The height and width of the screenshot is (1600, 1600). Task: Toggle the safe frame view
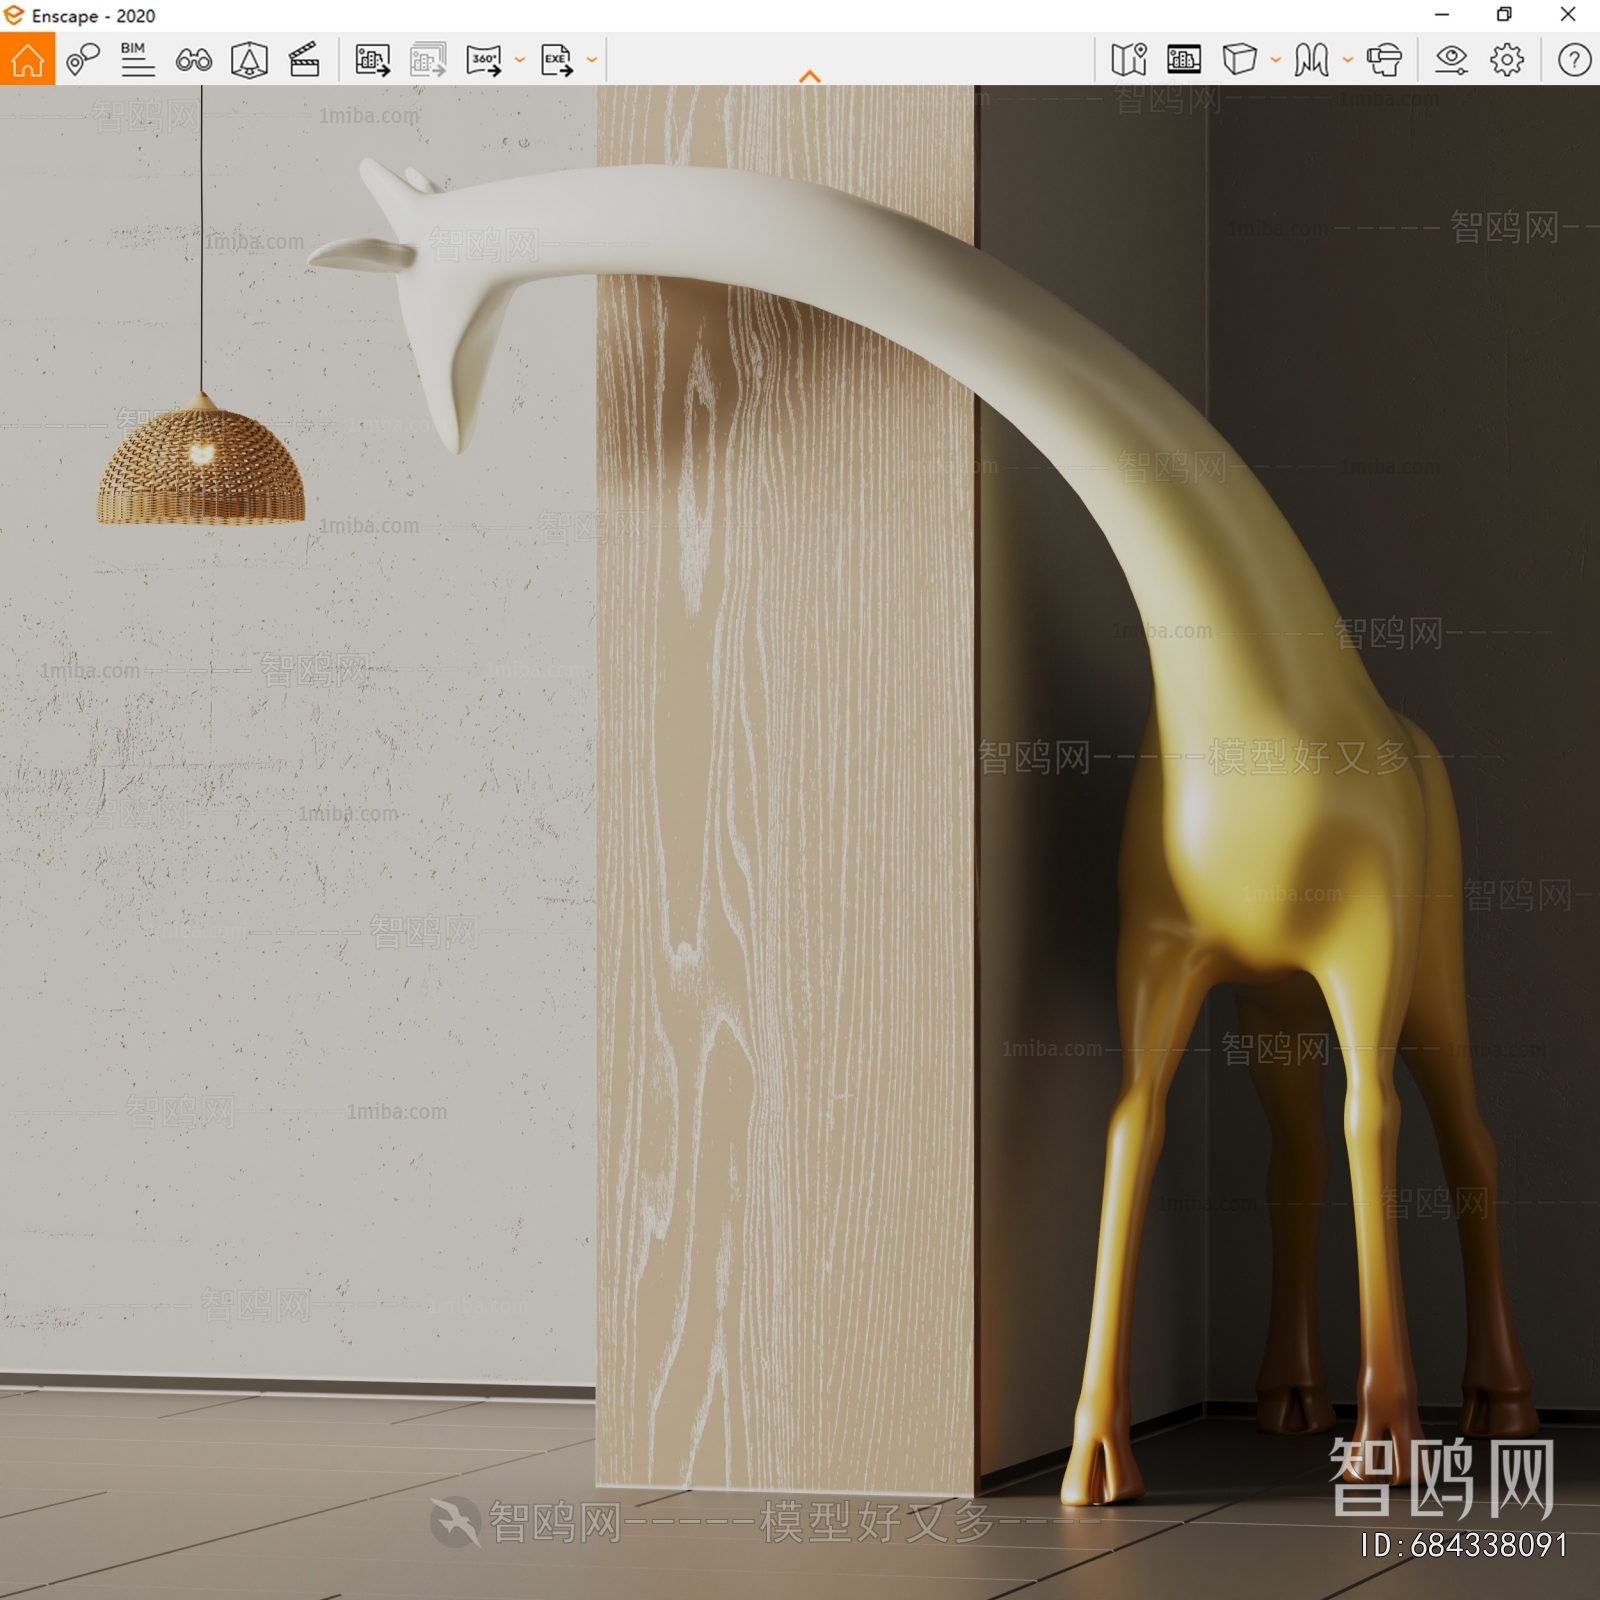1184,60
